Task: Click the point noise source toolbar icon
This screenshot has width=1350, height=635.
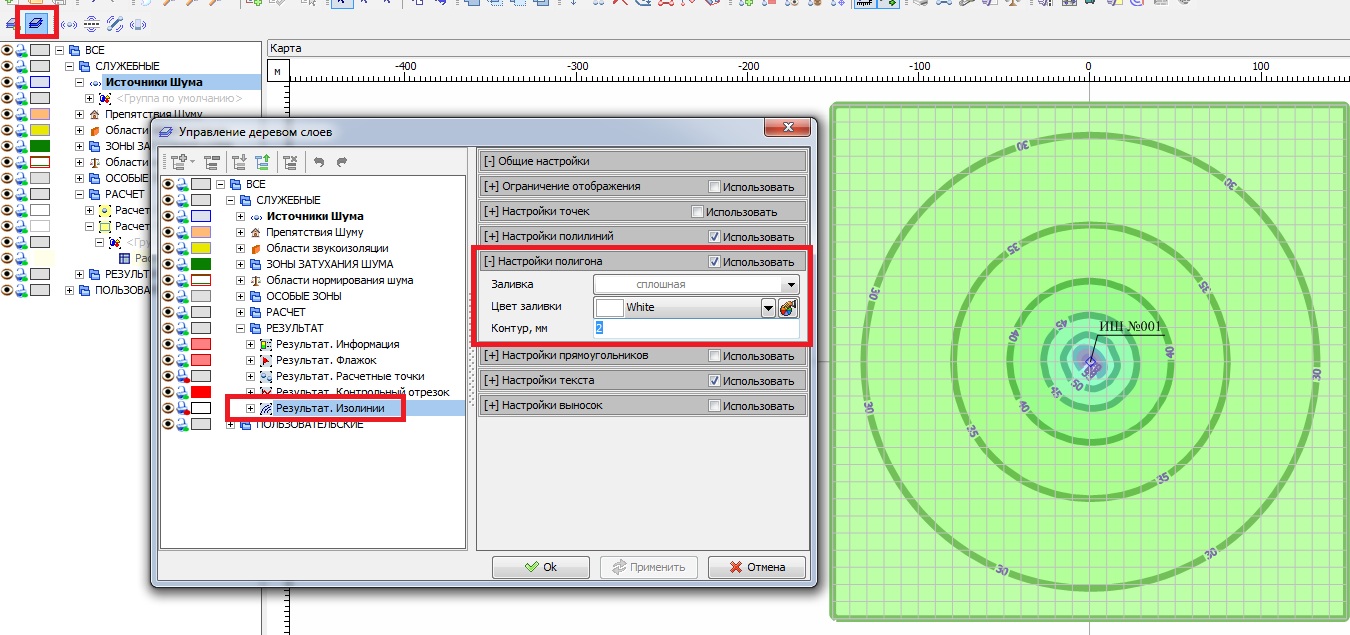Action: point(69,23)
